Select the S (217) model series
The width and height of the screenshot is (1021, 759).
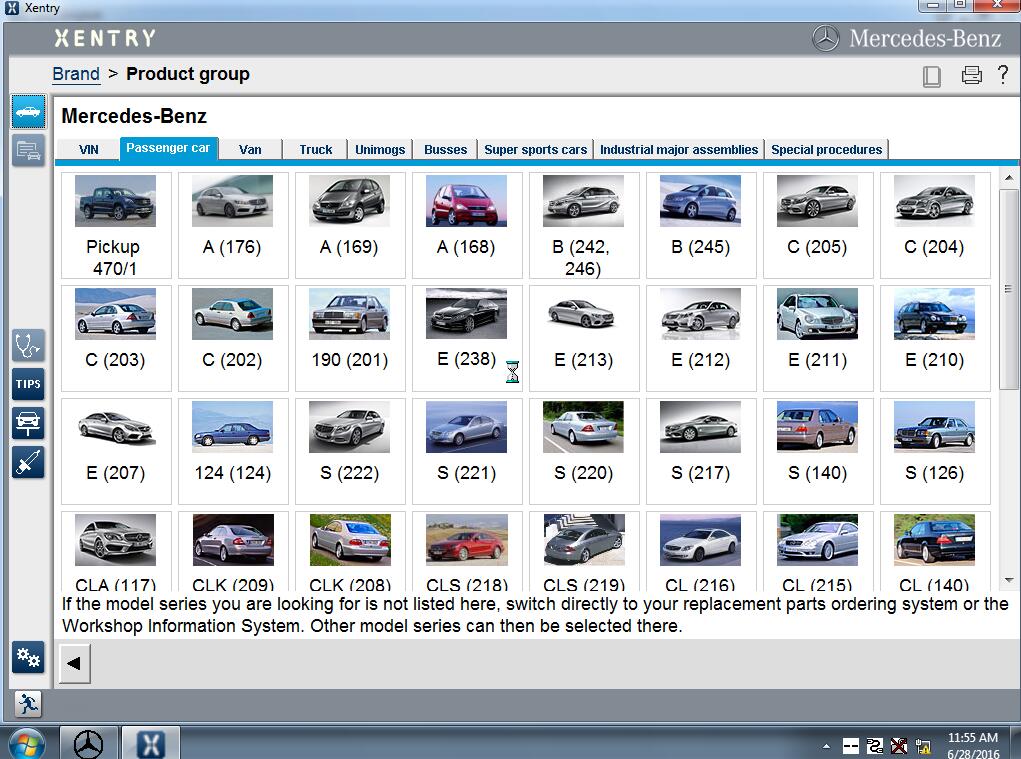pos(701,451)
